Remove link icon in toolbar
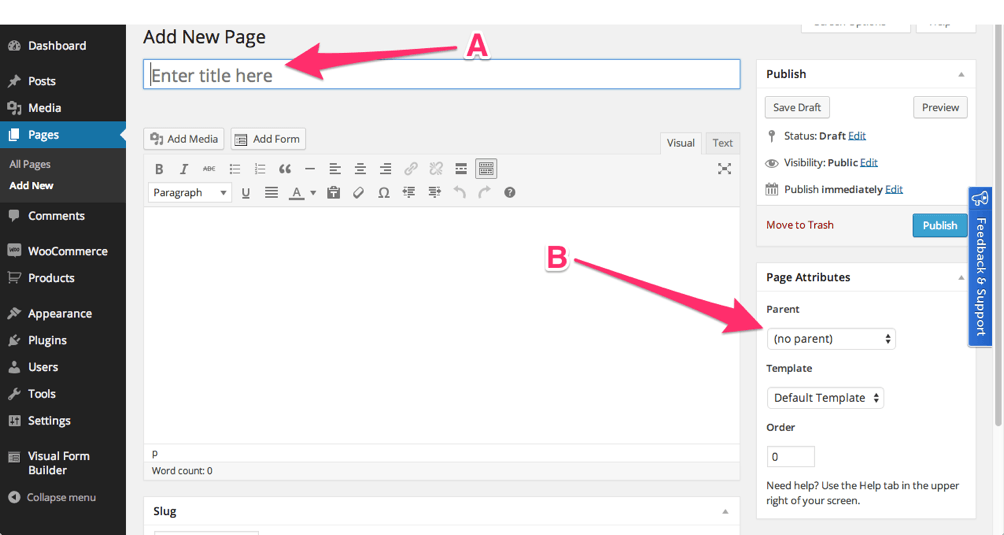The width and height of the screenshot is (1004, 535). [436, 169]
